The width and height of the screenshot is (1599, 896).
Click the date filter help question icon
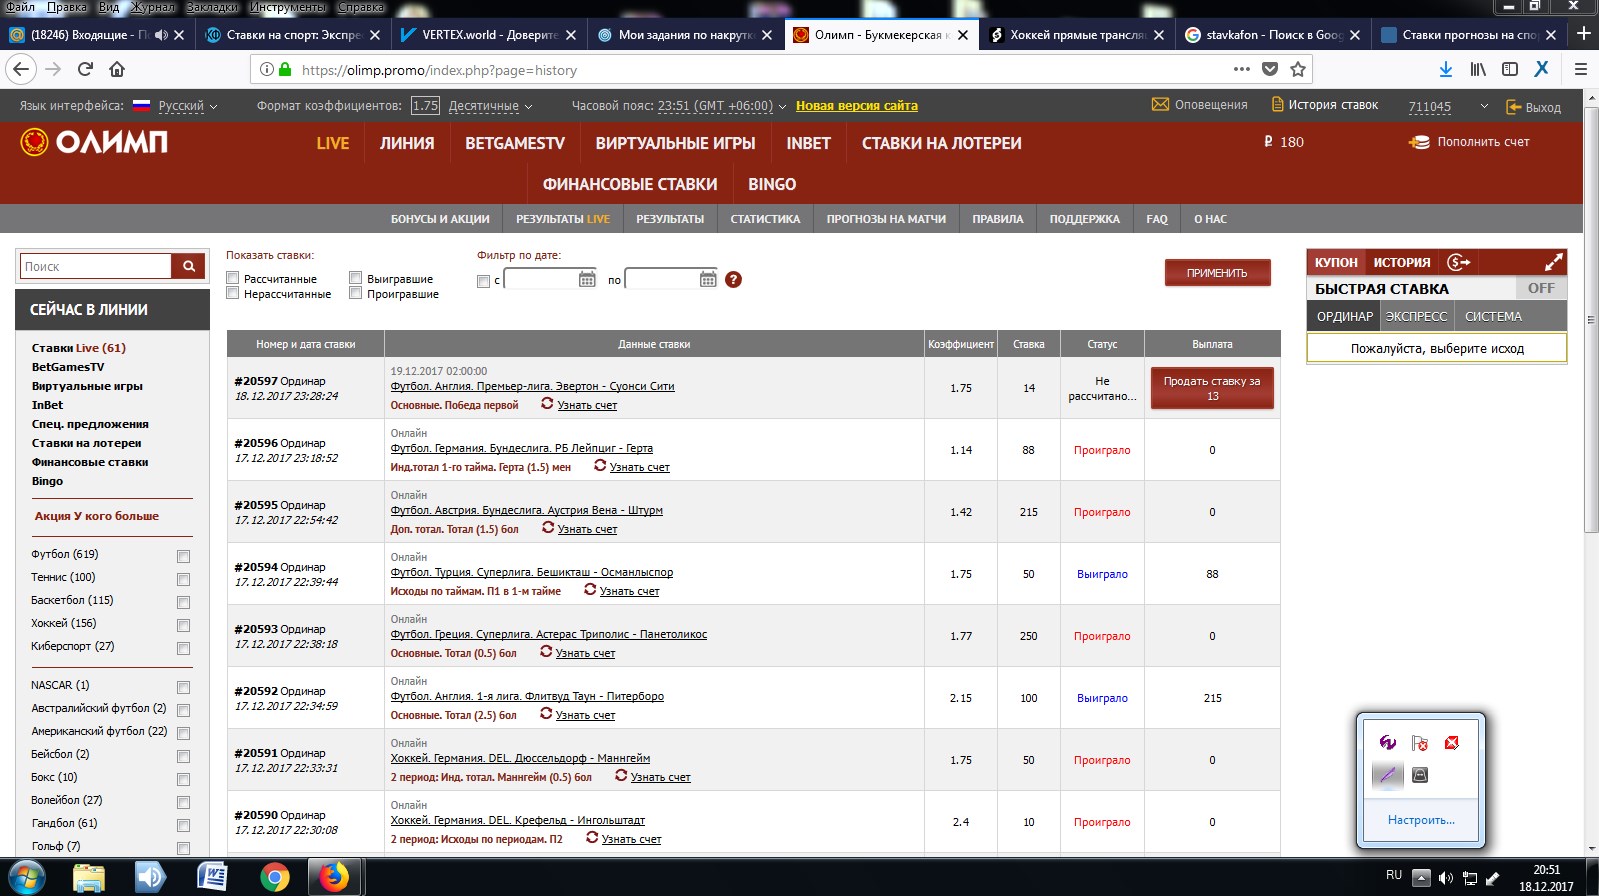(x=733, y=280)
